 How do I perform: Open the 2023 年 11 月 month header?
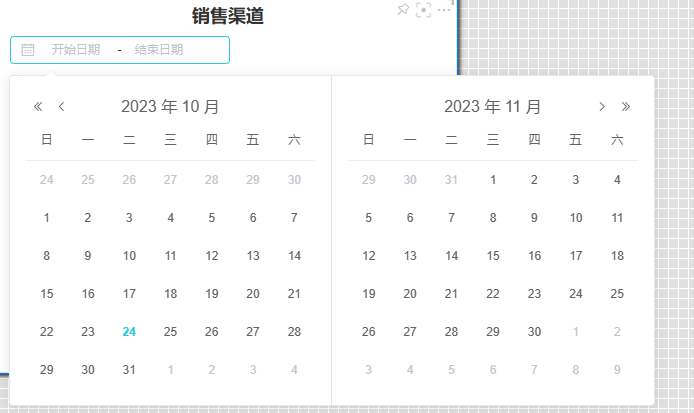click(493, 106)
